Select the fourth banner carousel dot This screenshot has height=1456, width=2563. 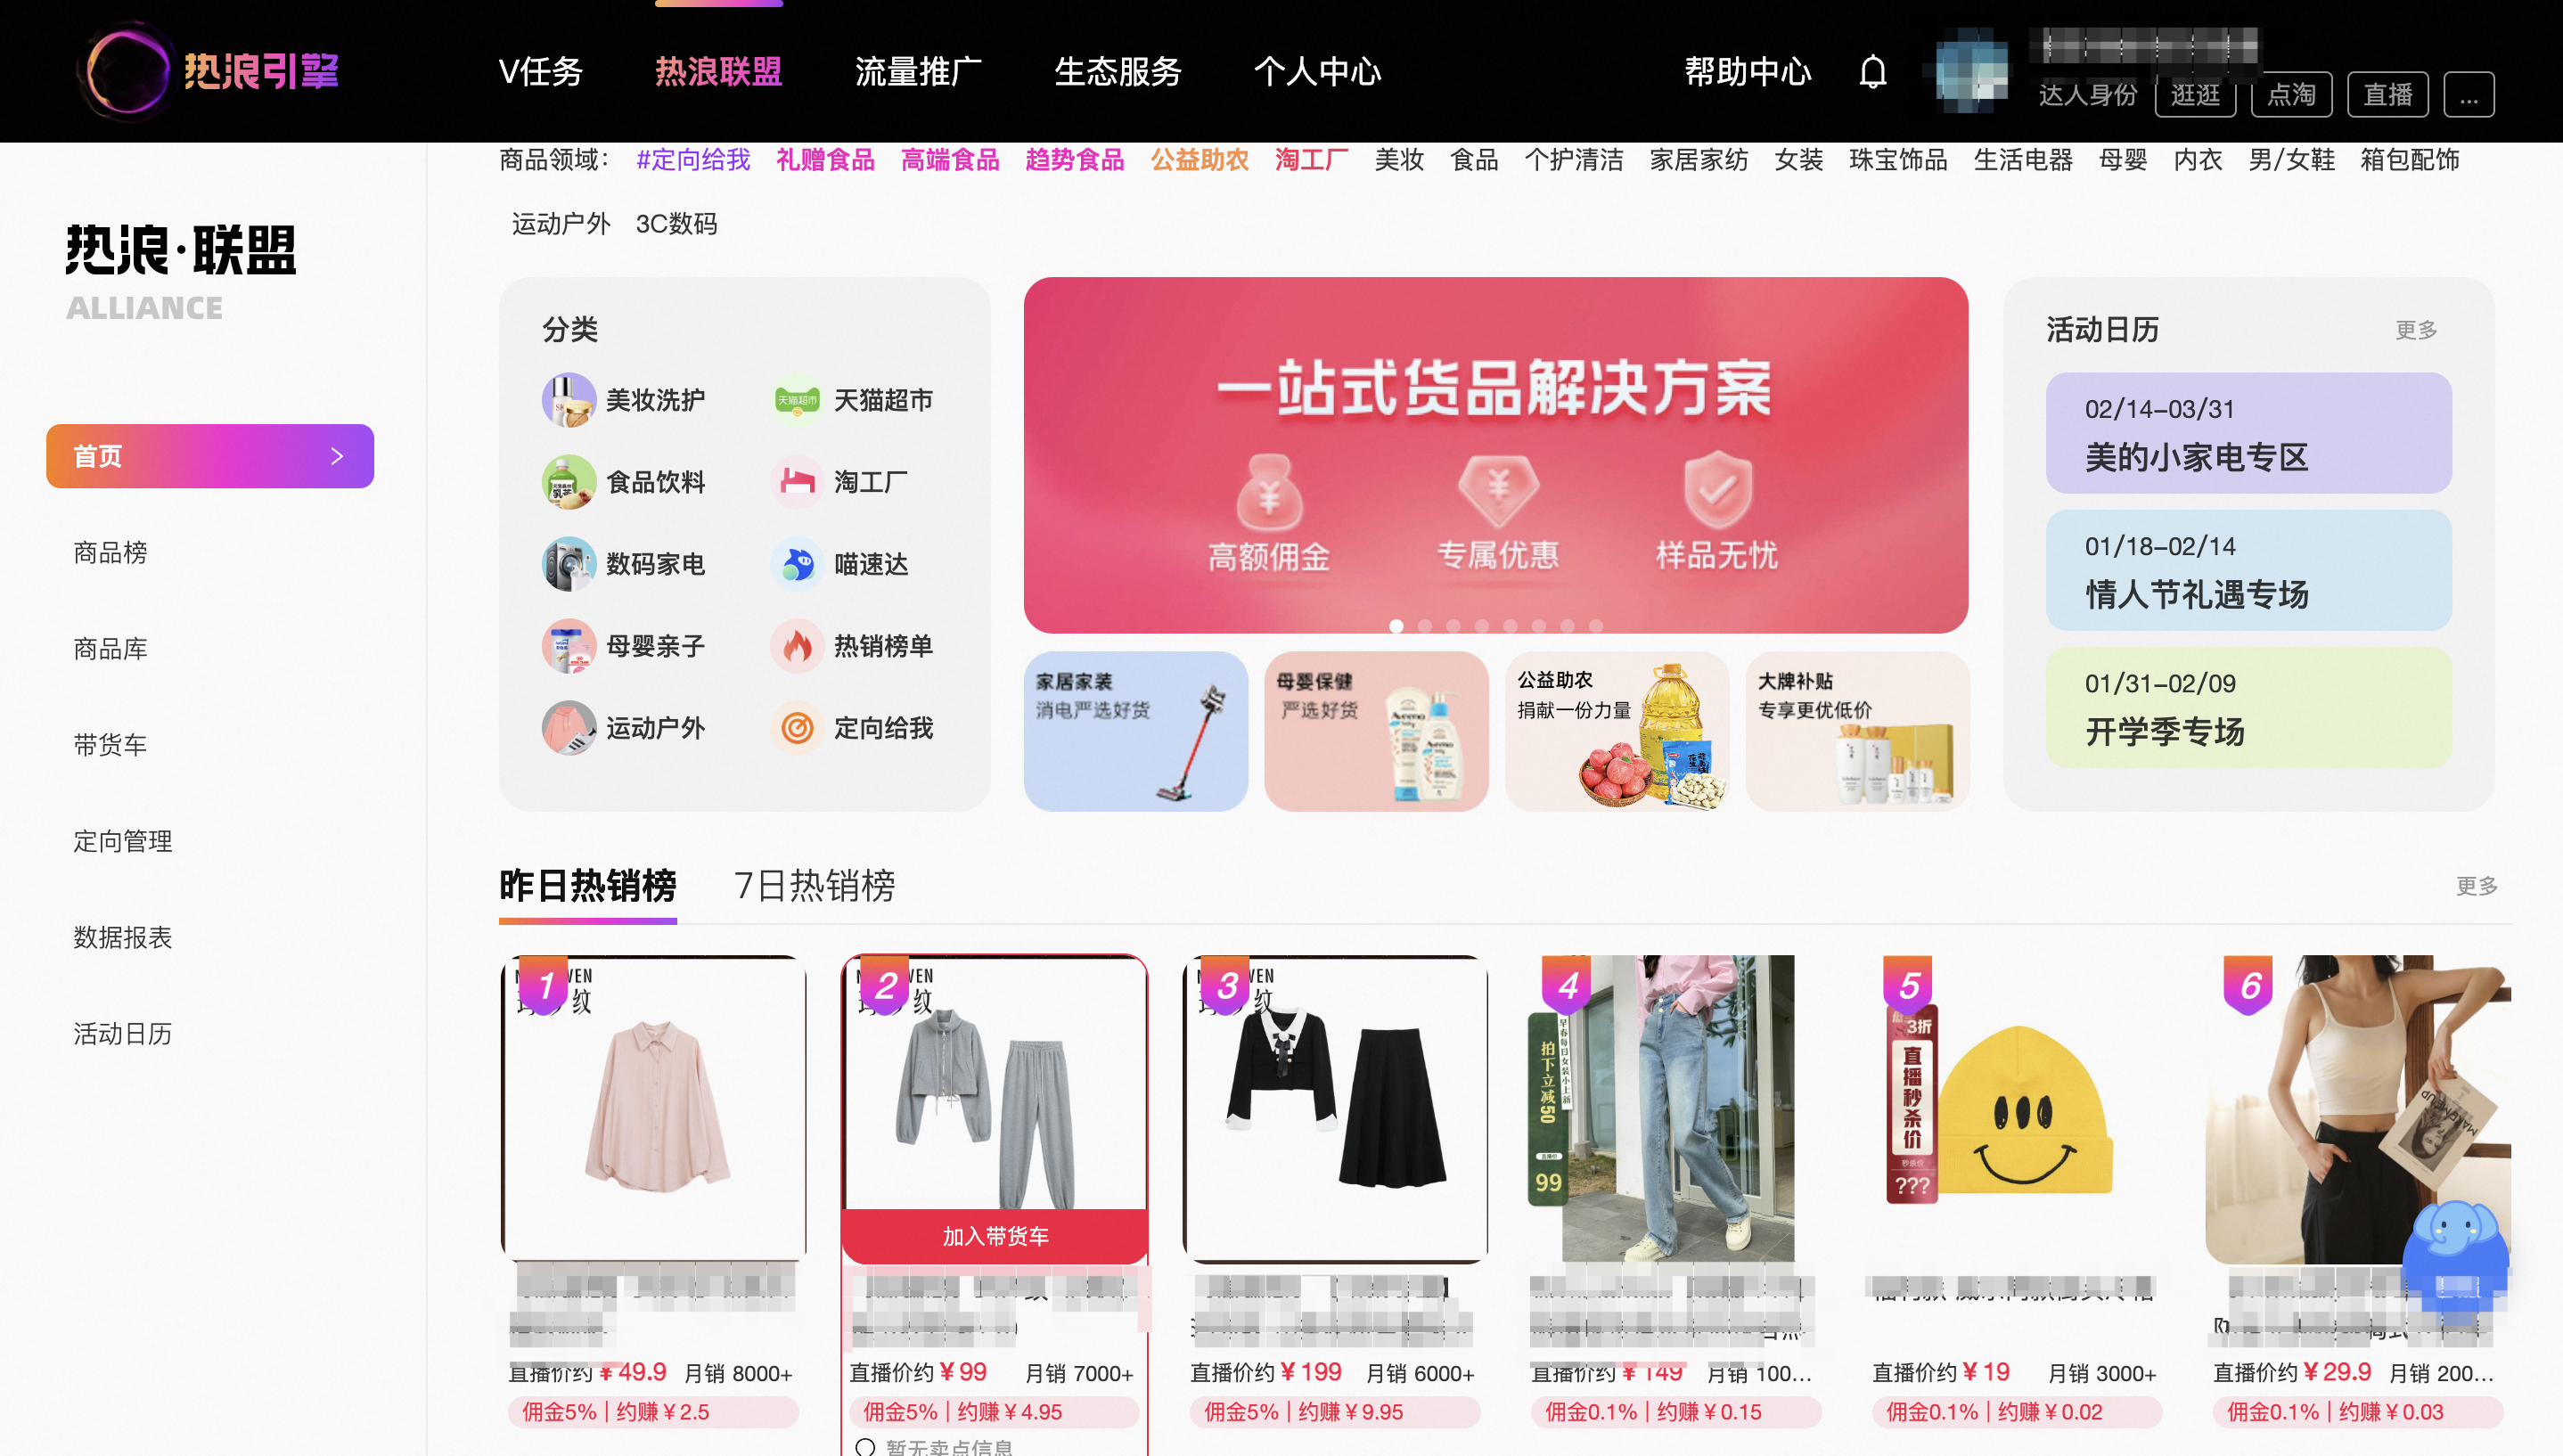click(x=1482, y=626)
